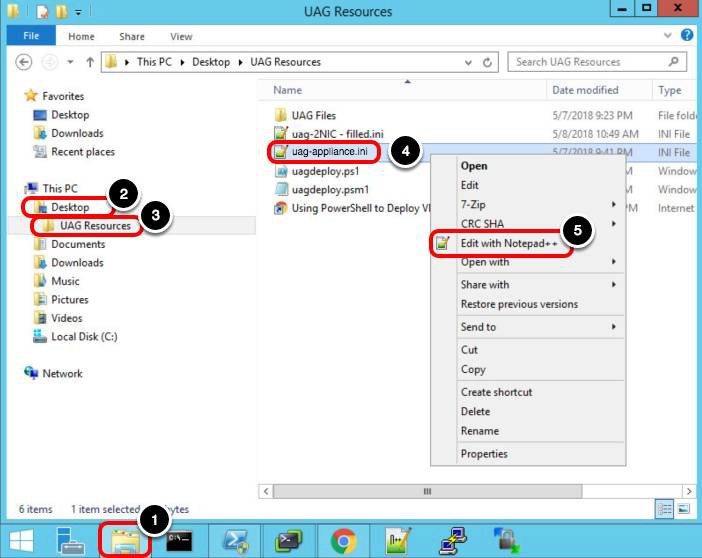Open the address bar history dropdown
The height and width of the screenshot is (558, 702).
point(468,62)
